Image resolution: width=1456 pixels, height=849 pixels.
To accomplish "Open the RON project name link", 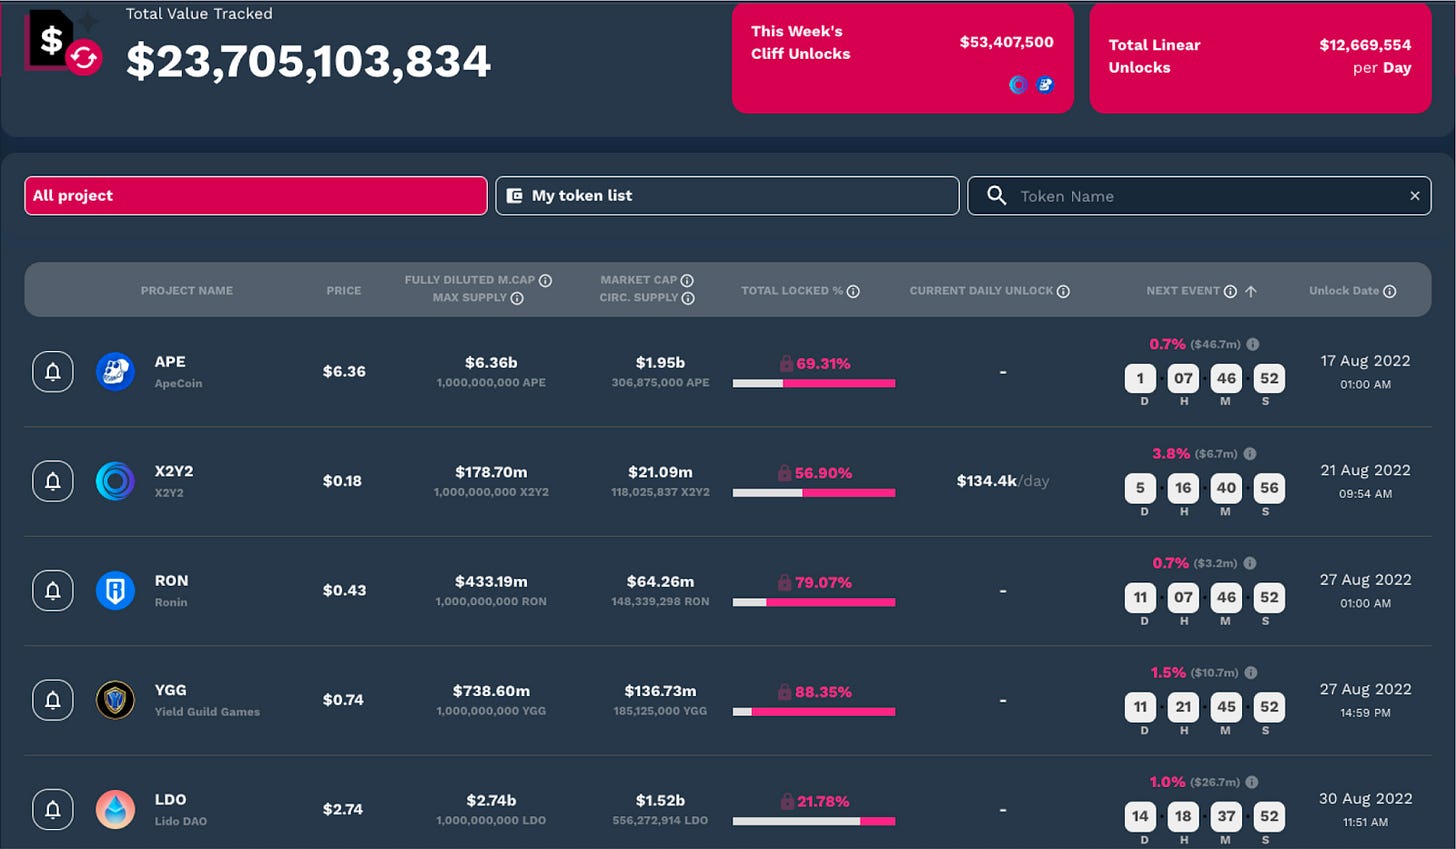I will (x=171, y=581).
